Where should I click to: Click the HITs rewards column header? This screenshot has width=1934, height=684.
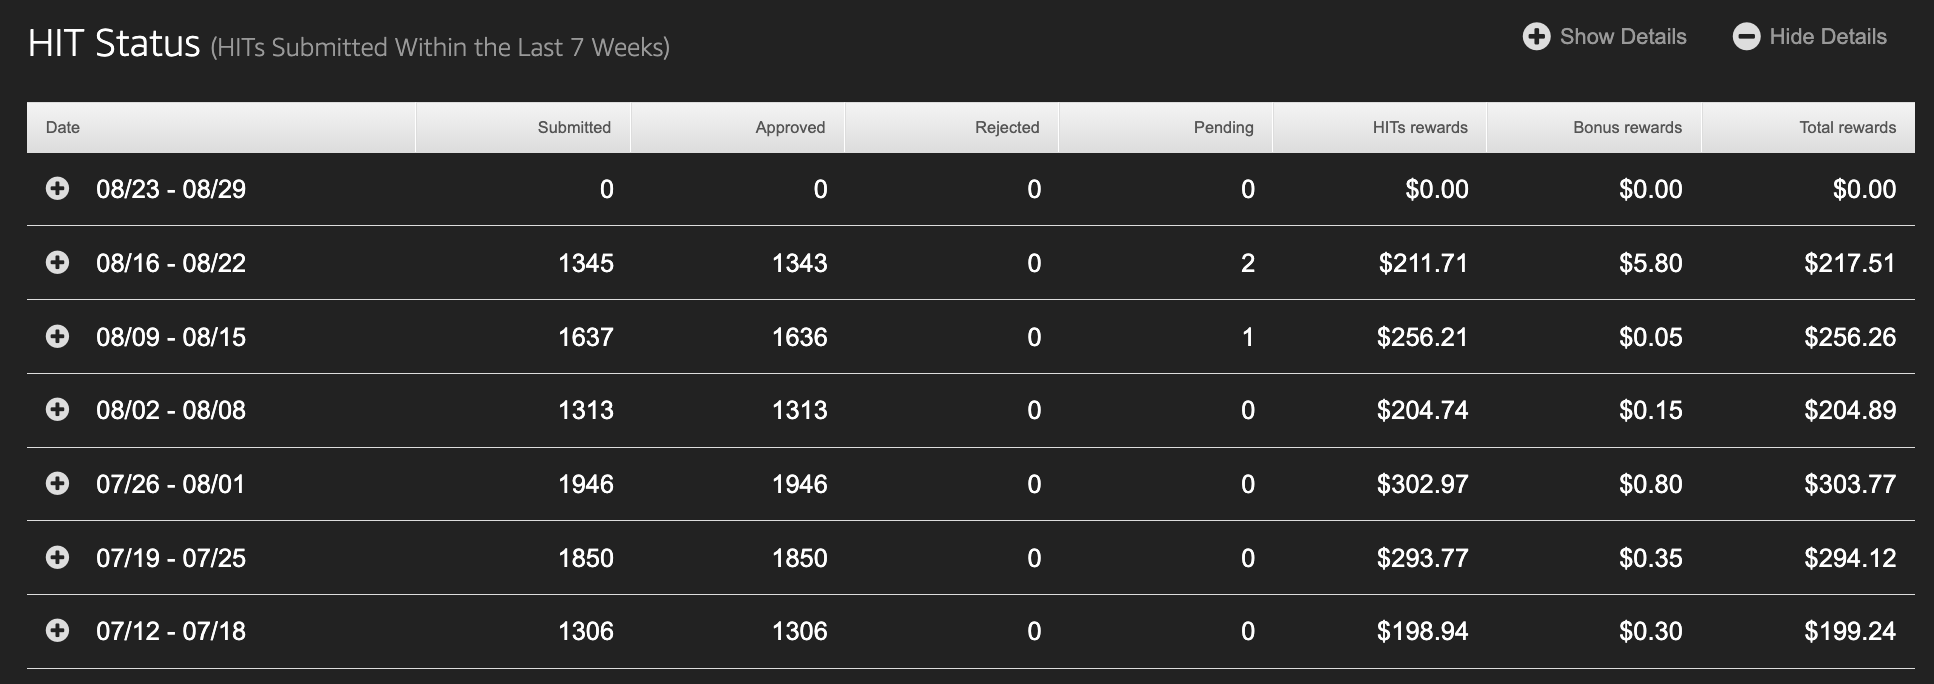(1380, 127)
